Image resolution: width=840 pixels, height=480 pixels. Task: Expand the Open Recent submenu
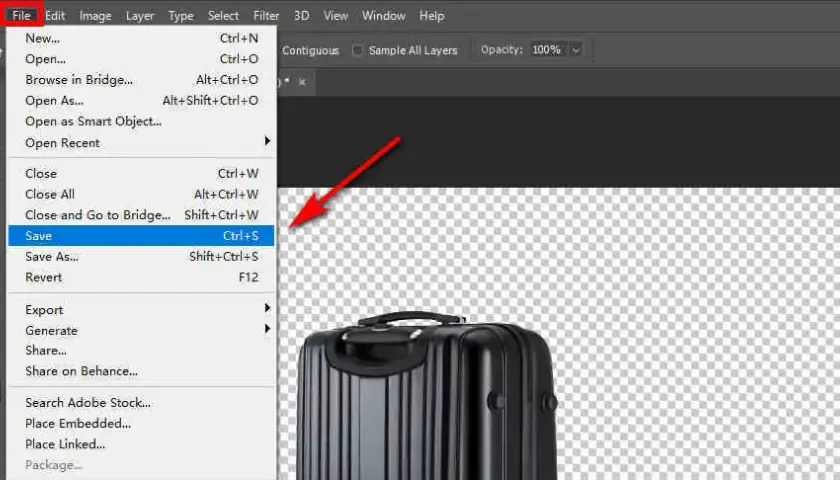click(x=141, y=142)
